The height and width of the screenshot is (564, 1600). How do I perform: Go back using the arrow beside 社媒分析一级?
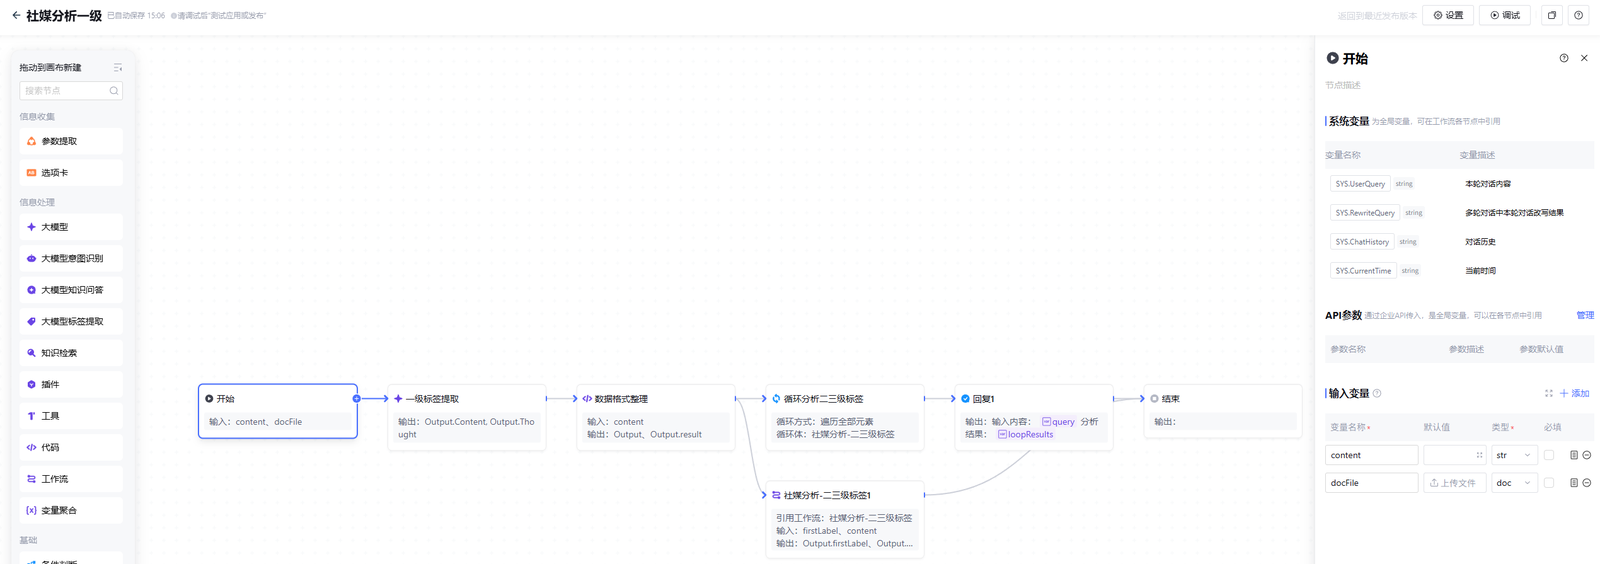(16, 15)
